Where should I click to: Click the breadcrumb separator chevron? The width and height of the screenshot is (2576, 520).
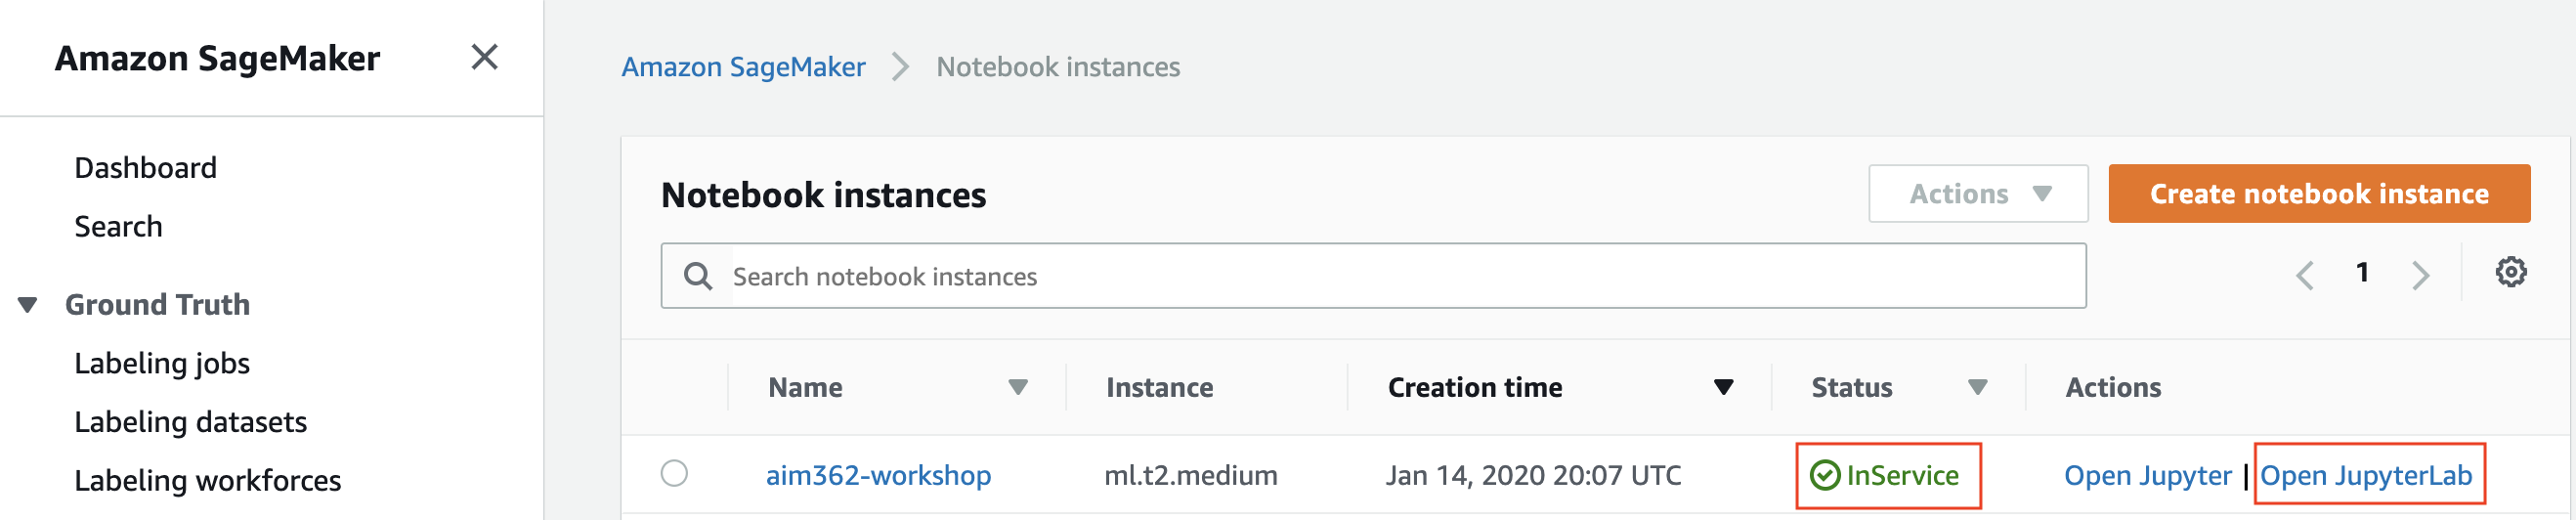(901, 67)
